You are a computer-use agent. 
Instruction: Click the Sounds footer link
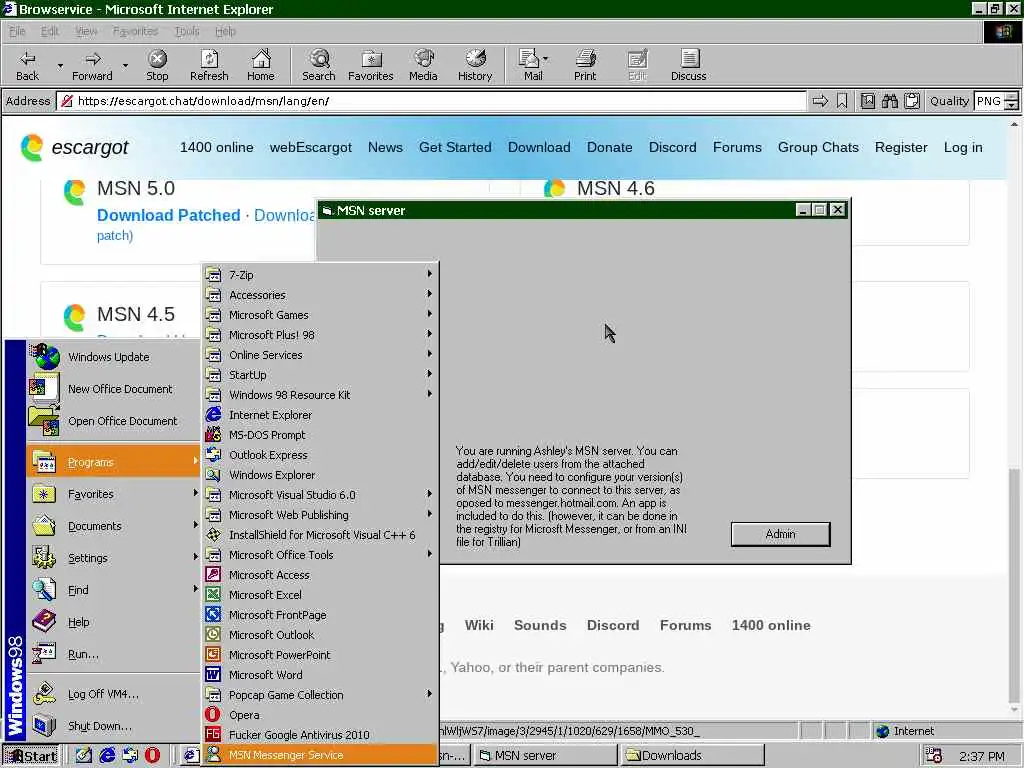pyautogui.click(x=540, y=625)
